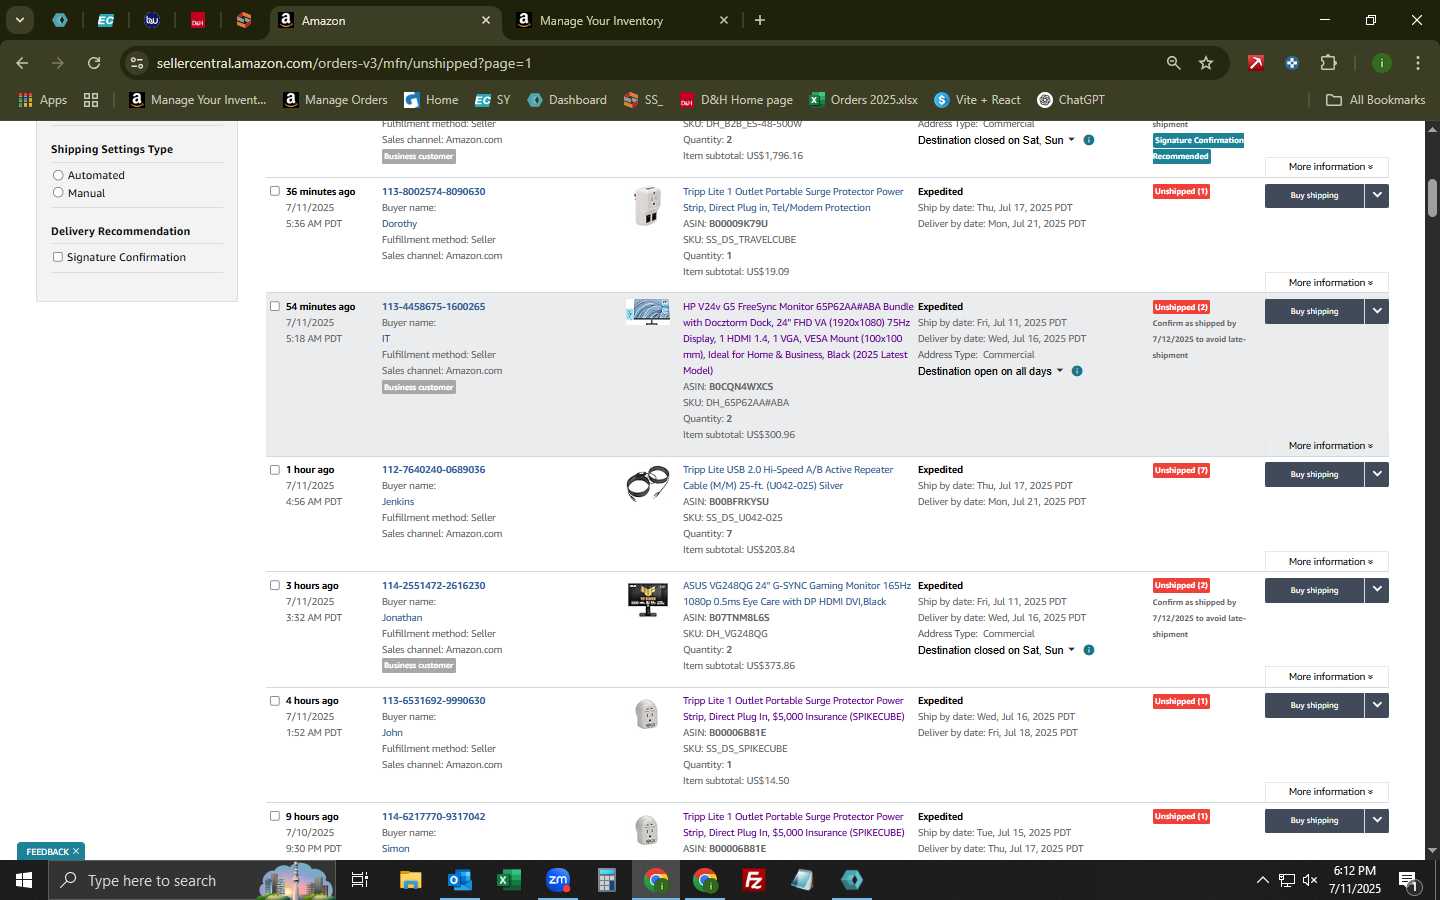Open Outlook from the taskbar
Viewport: 1440px width, 900px height.
tap(459, 880)
